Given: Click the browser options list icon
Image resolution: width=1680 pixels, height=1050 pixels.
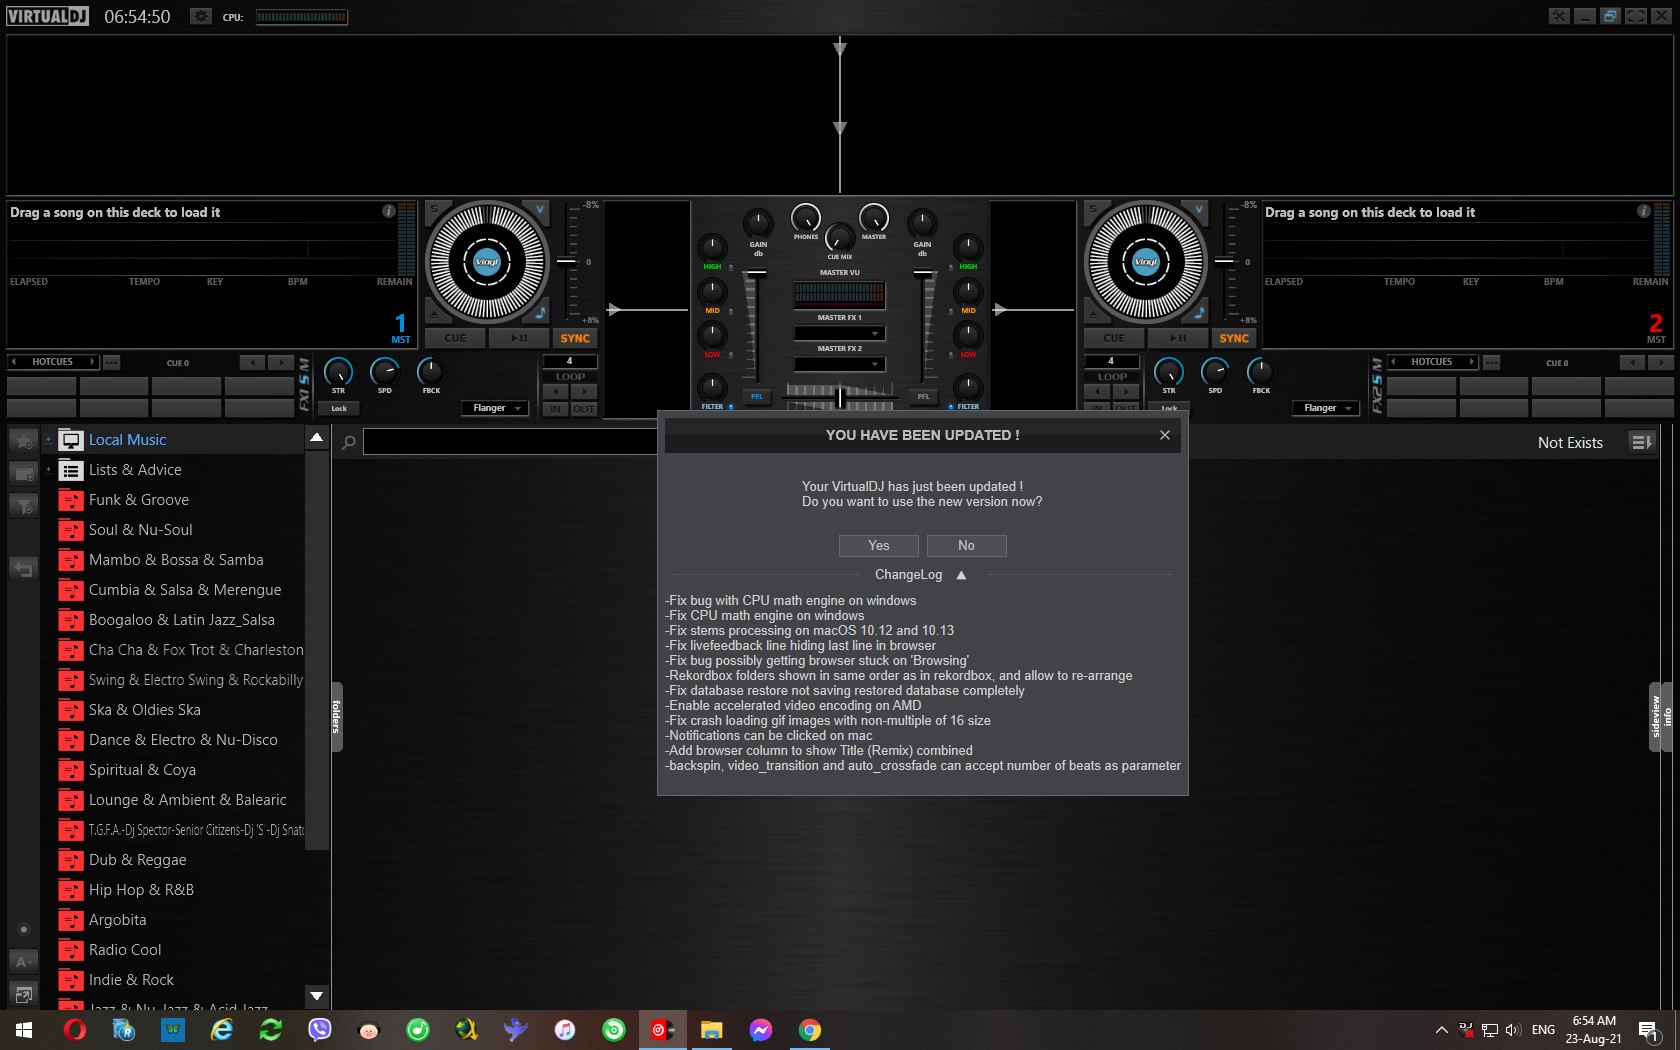Looking at the screenshot, I should click(x=1641, y=442).
